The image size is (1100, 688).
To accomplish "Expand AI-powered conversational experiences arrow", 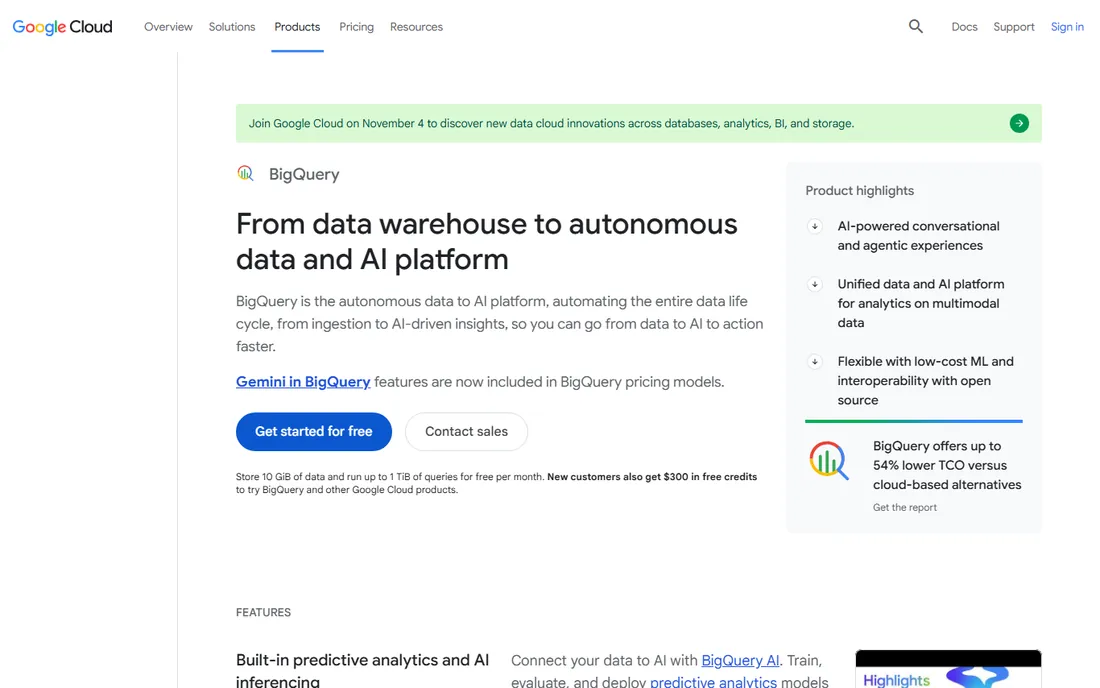I will click(x=814, y=227).
